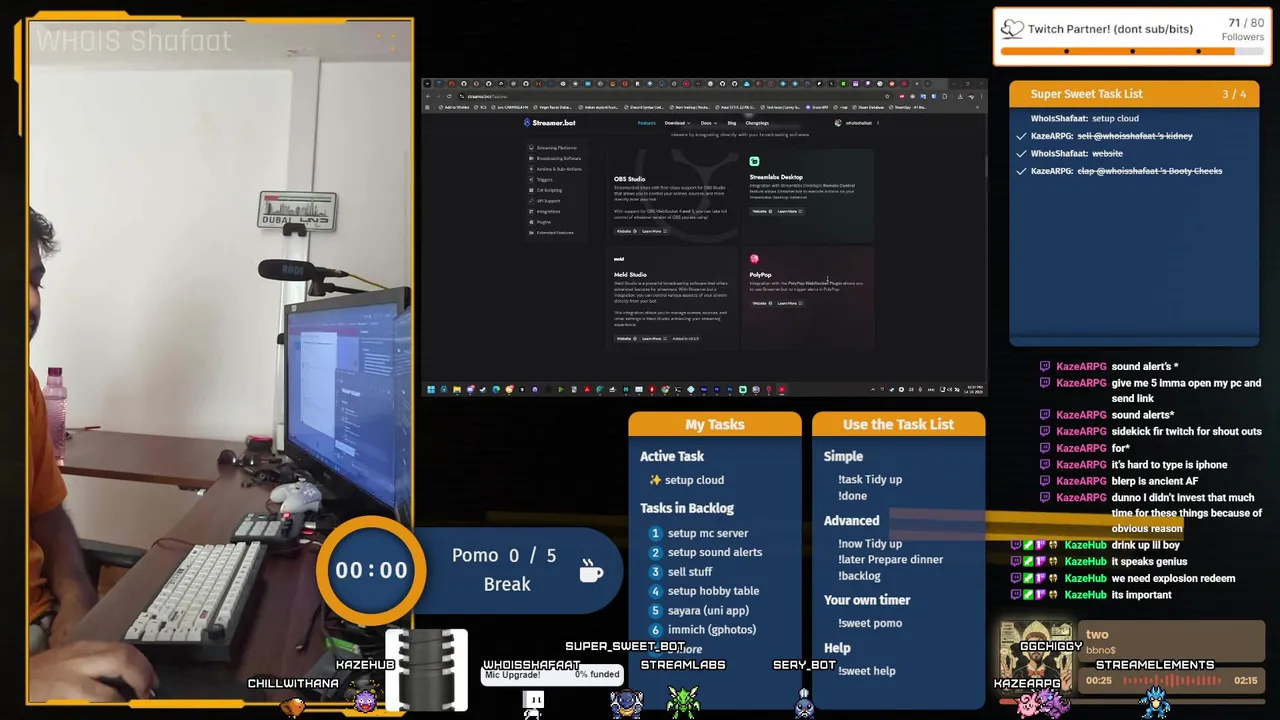
Task: Show hidden tray icons chevron in taskbar
Action: click(873, 389)
